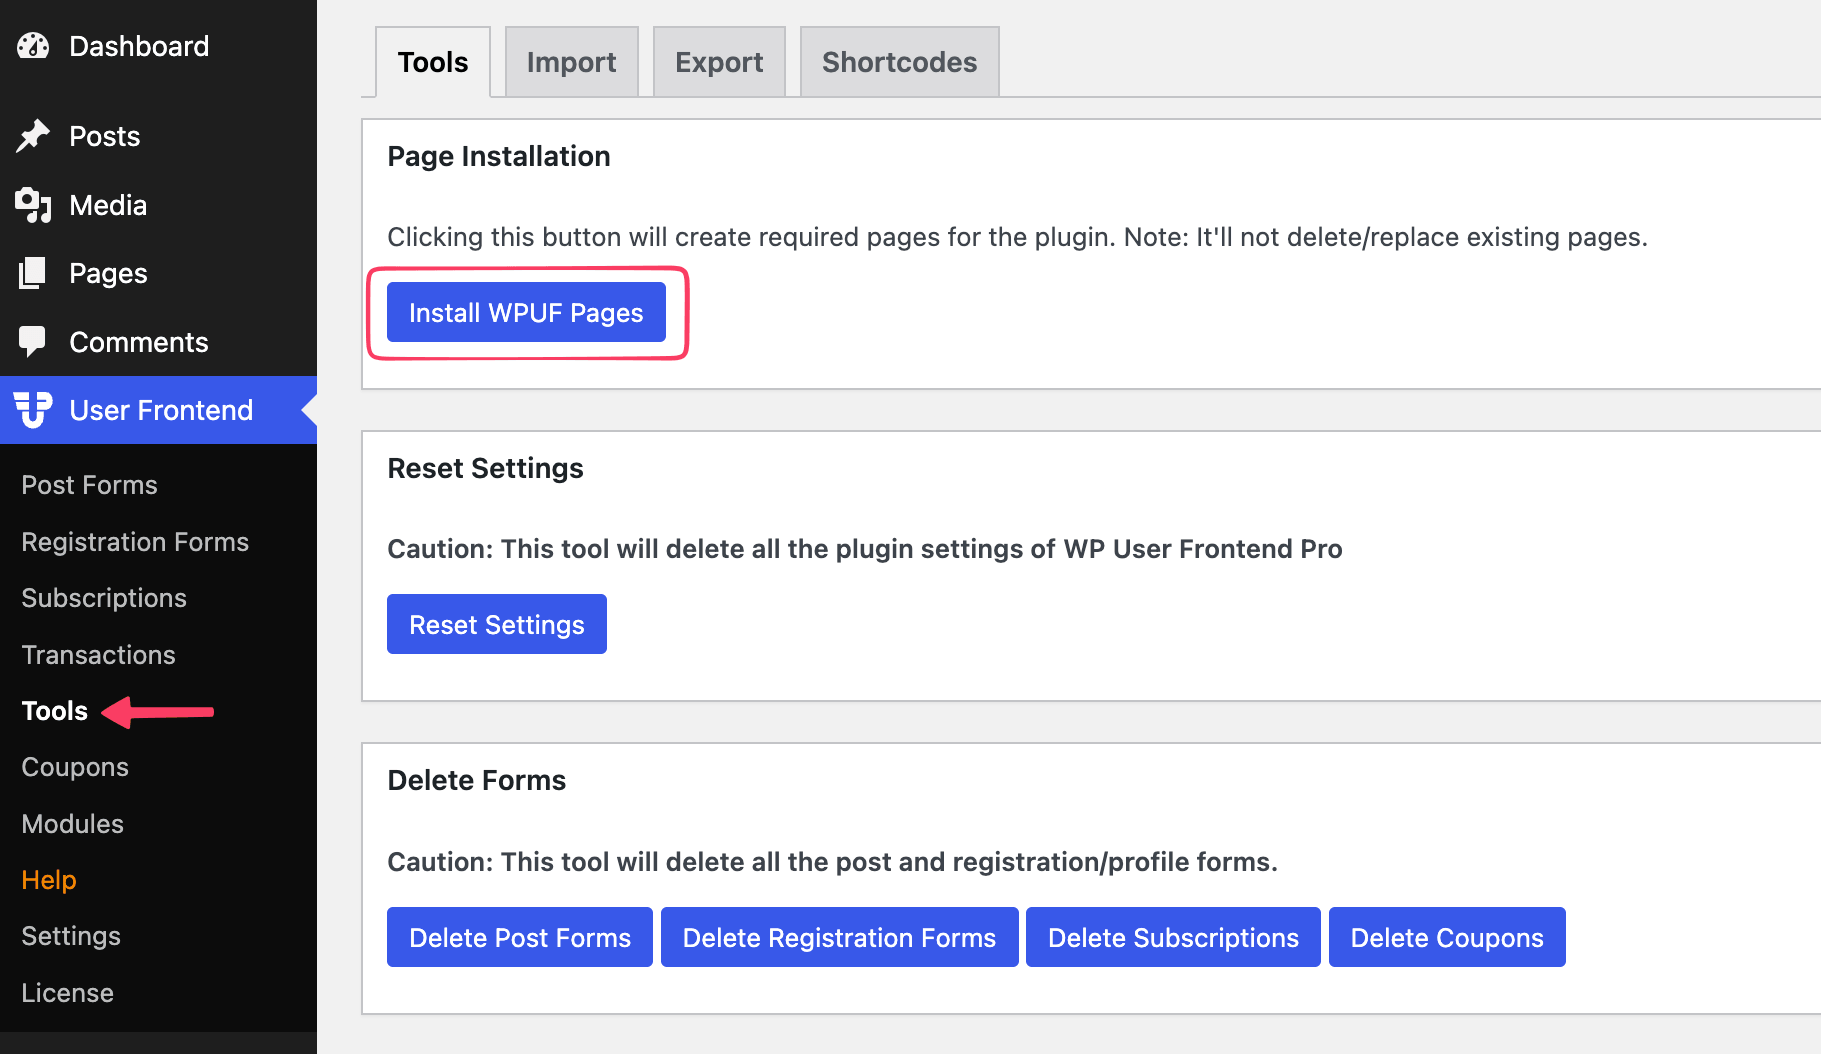Go to the Pages menu item
1821x1054 pixels.
pyautogui.click(x=158, y=273)
